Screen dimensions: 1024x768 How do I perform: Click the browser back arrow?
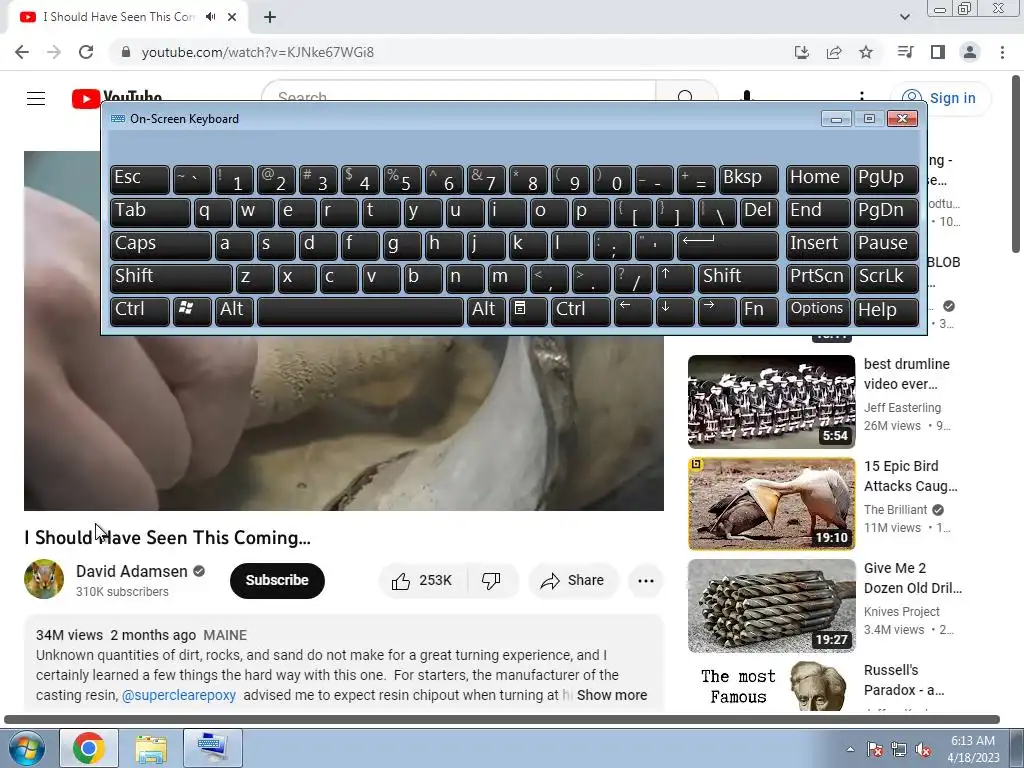22,52
